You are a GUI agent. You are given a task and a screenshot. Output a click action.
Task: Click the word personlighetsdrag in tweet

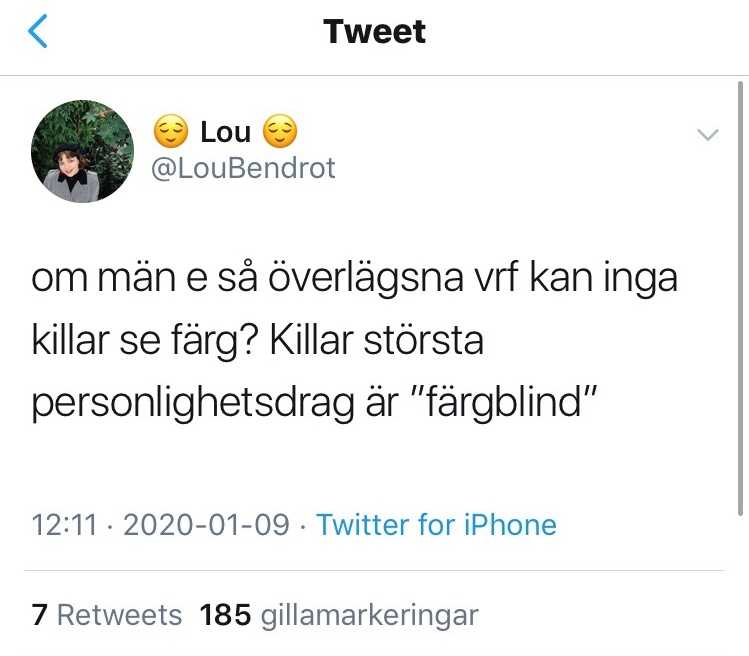[193, 404]
